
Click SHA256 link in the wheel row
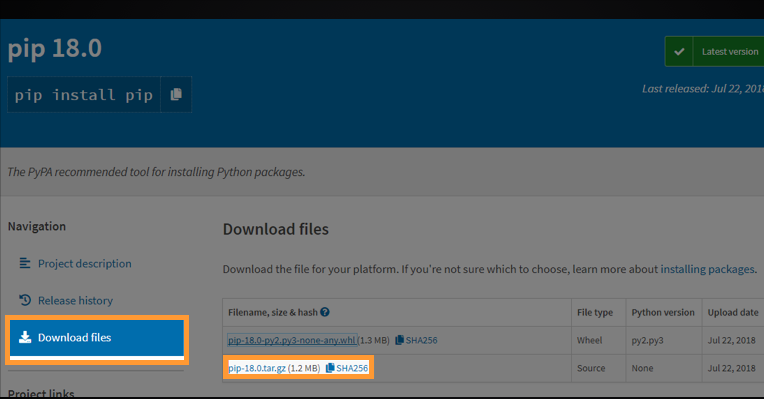(x=421, y=340)
